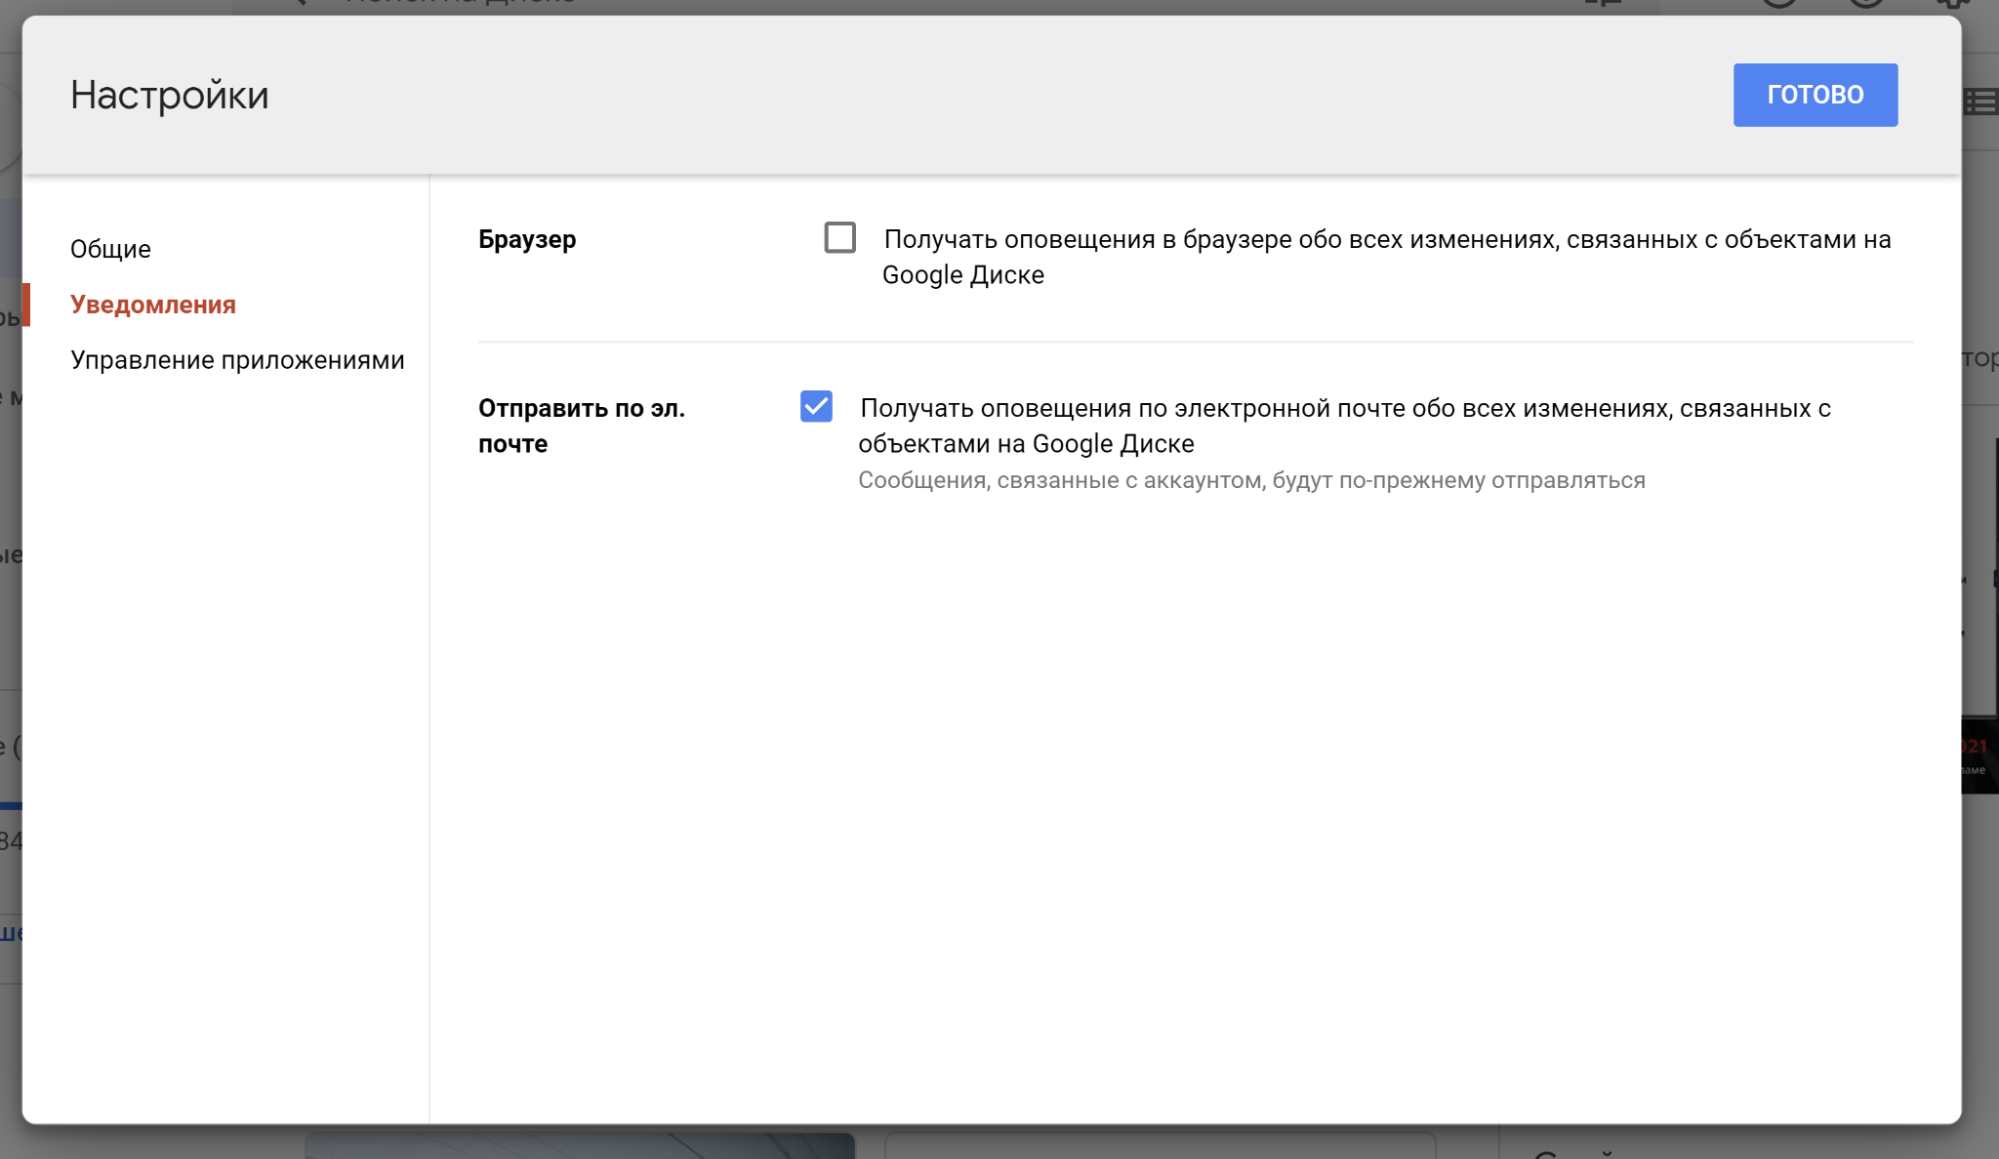Click the Уведомления tab
Viewport: 1999px width, 1159px height.
(152, 302)
